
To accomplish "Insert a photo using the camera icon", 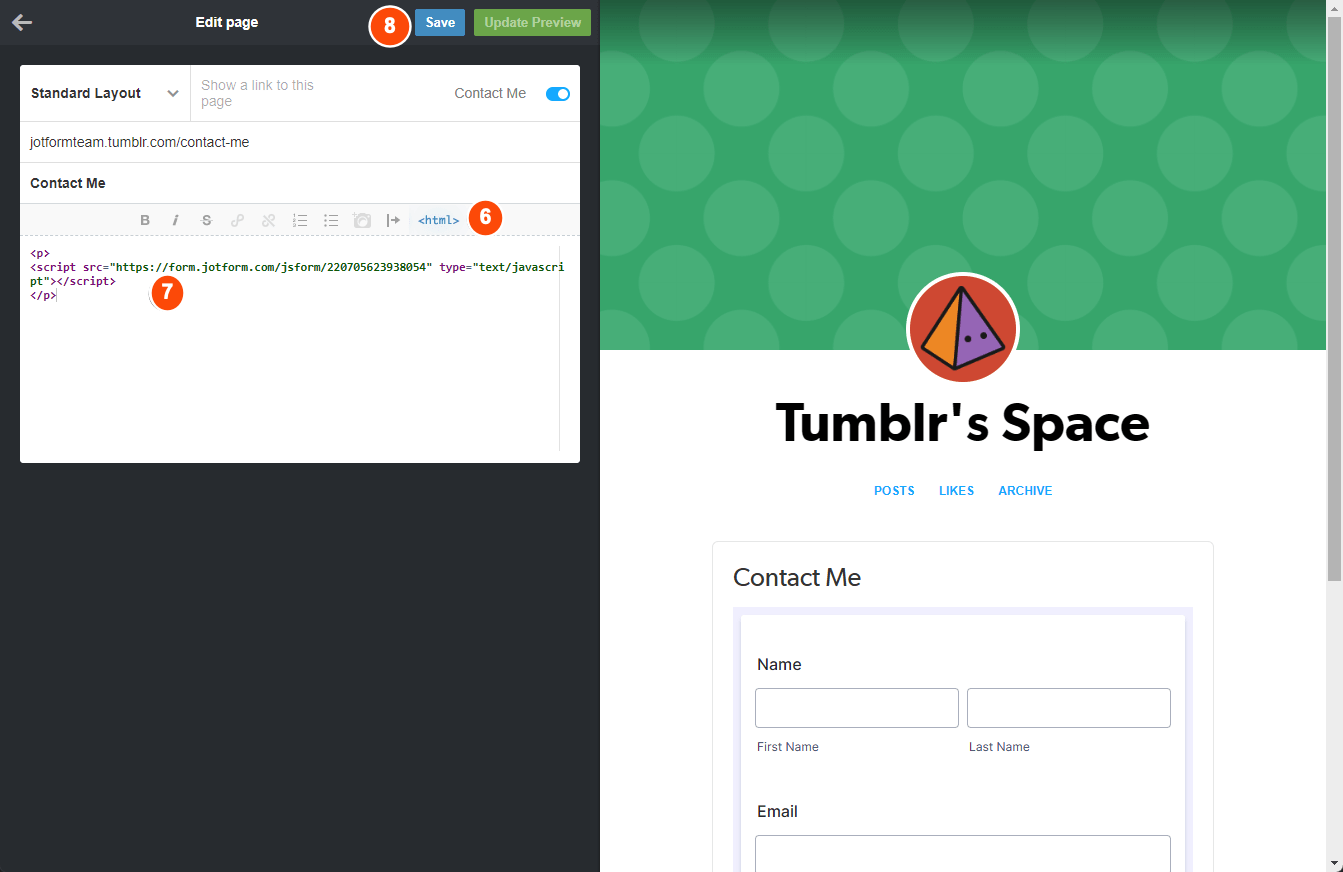I will pyautogui.click(x=362, y=220).
